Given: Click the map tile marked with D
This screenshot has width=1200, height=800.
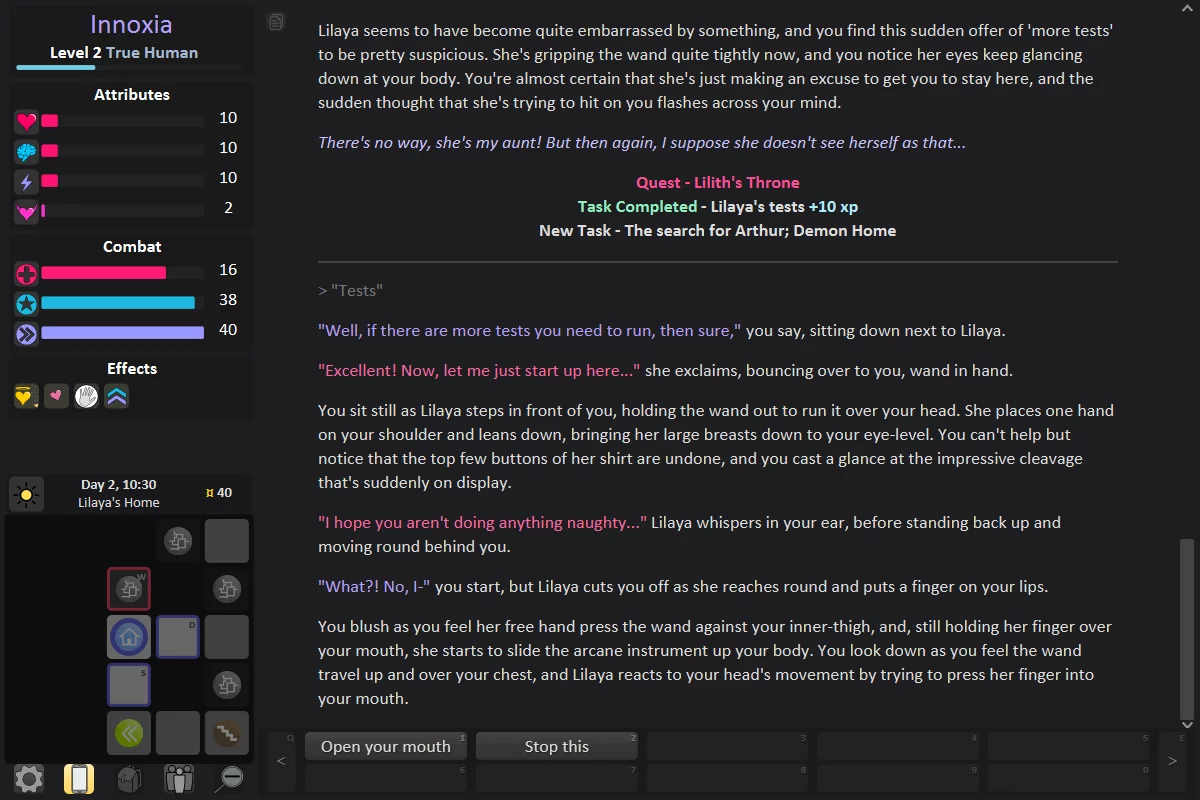Looking at the screenshot, I should (178, 636).
